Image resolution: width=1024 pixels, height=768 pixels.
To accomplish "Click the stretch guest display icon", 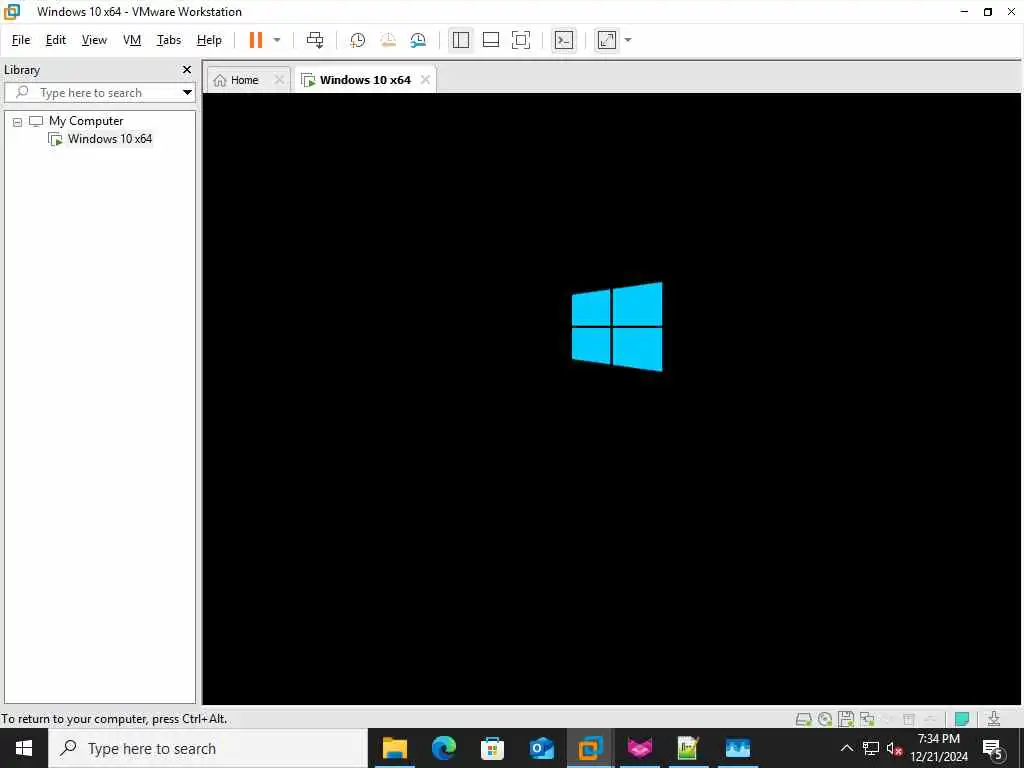I will 607,40.
